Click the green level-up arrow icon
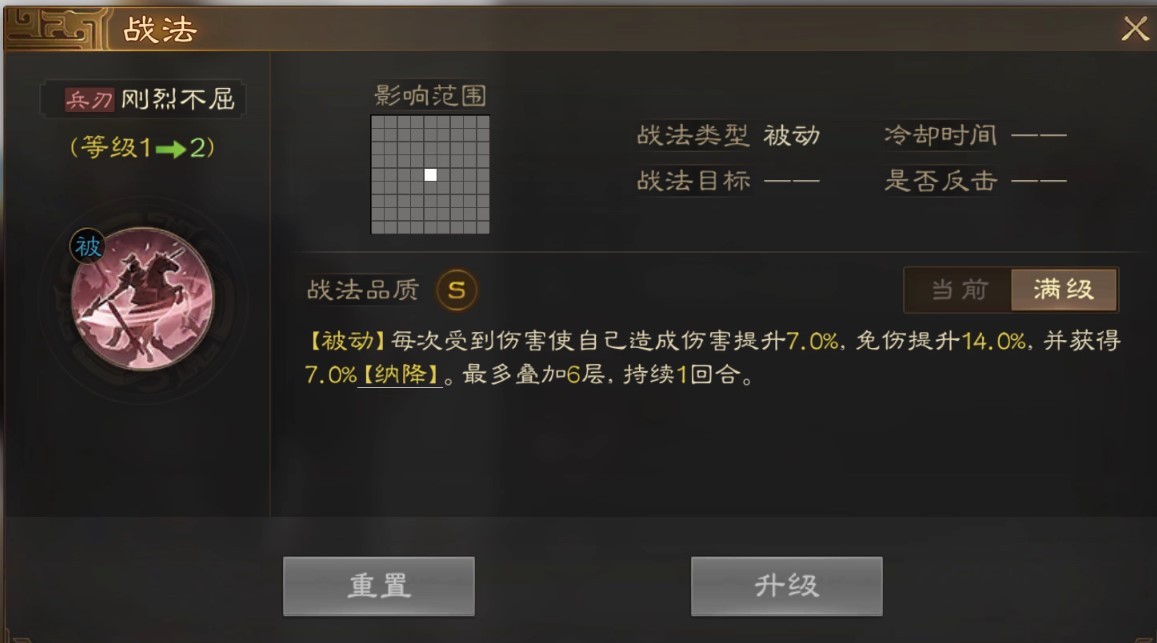The width and height of the screenshot is (1157, 643). (171, 150)
